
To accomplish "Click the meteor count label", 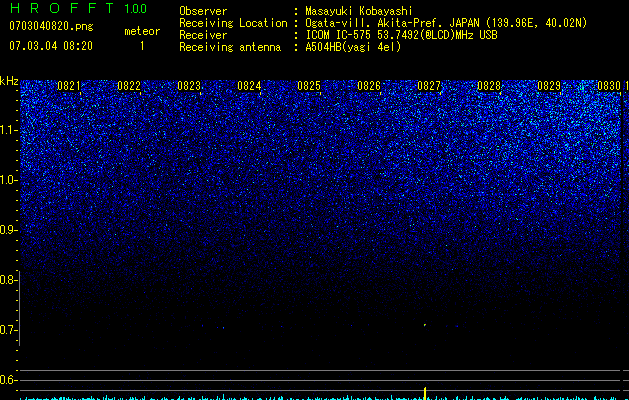I will [142, 31].
